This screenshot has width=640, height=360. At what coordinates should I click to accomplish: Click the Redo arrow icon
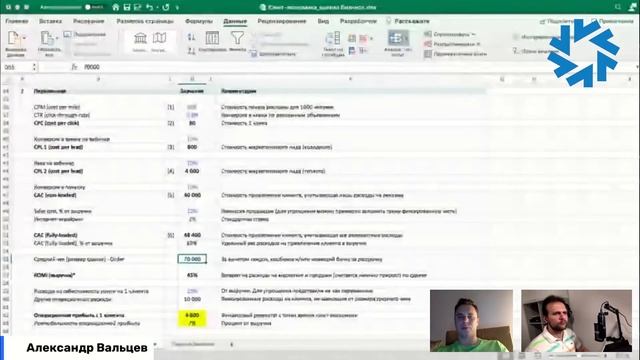(x=166, y=7)
